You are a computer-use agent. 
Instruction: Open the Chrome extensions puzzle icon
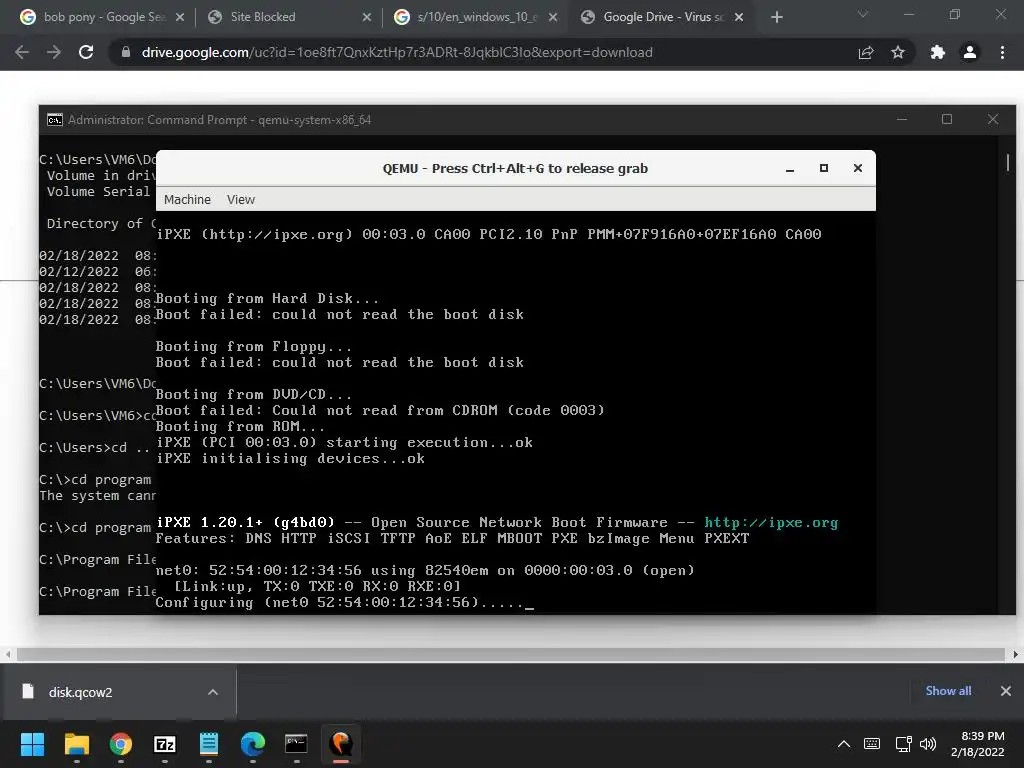pyautogui.click(x=938, y=52)
